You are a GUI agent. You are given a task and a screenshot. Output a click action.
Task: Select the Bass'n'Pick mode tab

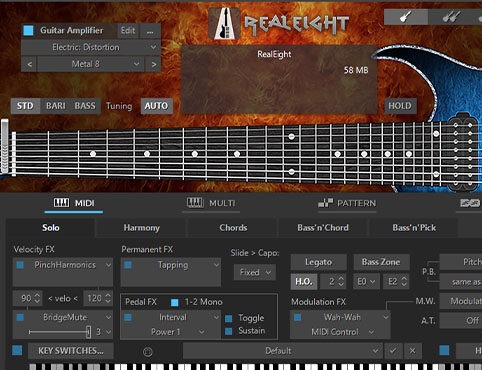tap(414, 228)
